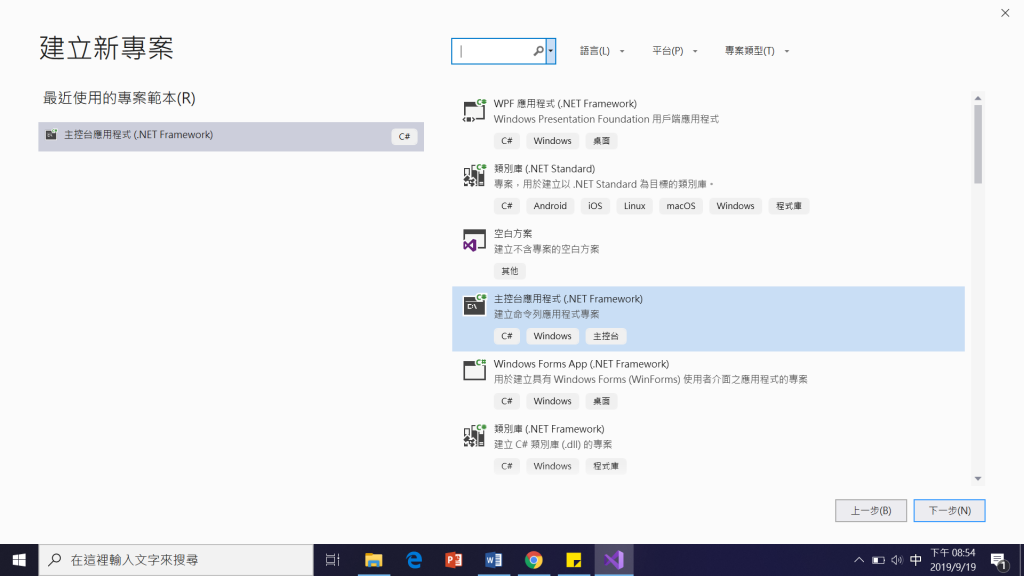Image resolution: width=1024 pixels, height=576 pixels.
Task: Click the search magnifier icon in template search
Action: click(538, 51)
